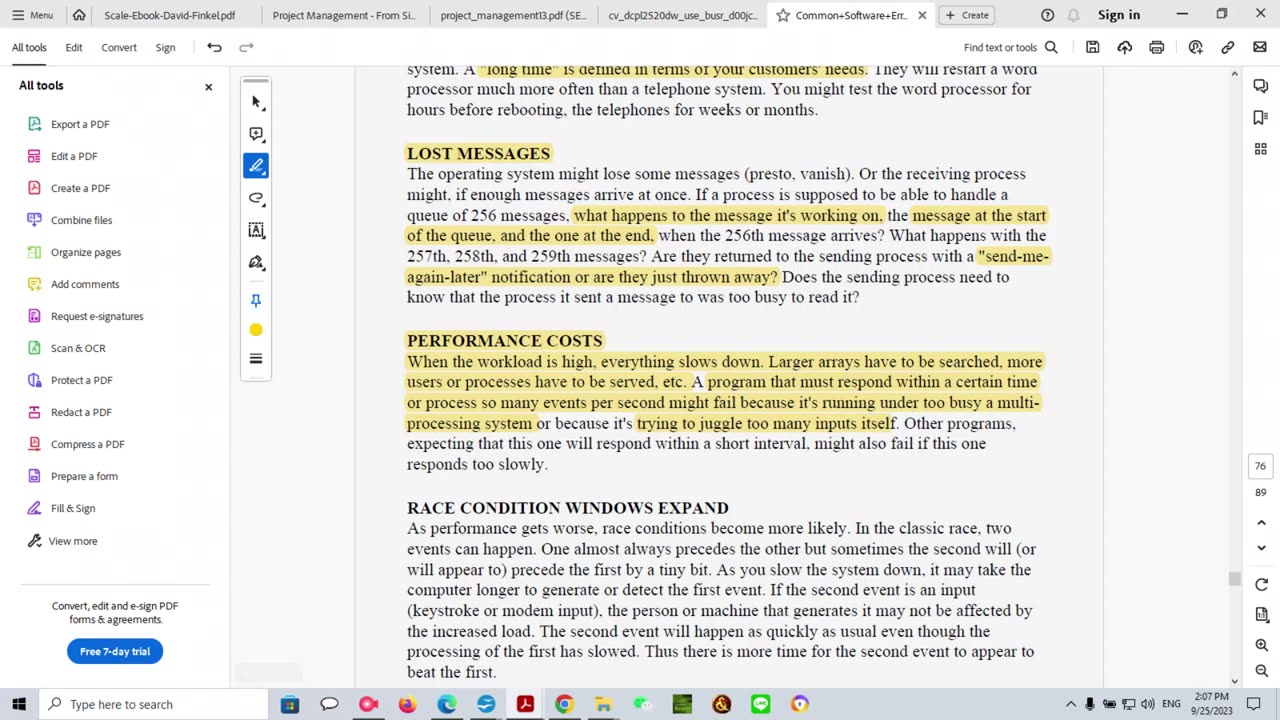Open the Help question mark icon
The width and height of the screenshot is (1280, 720).
1047,15
